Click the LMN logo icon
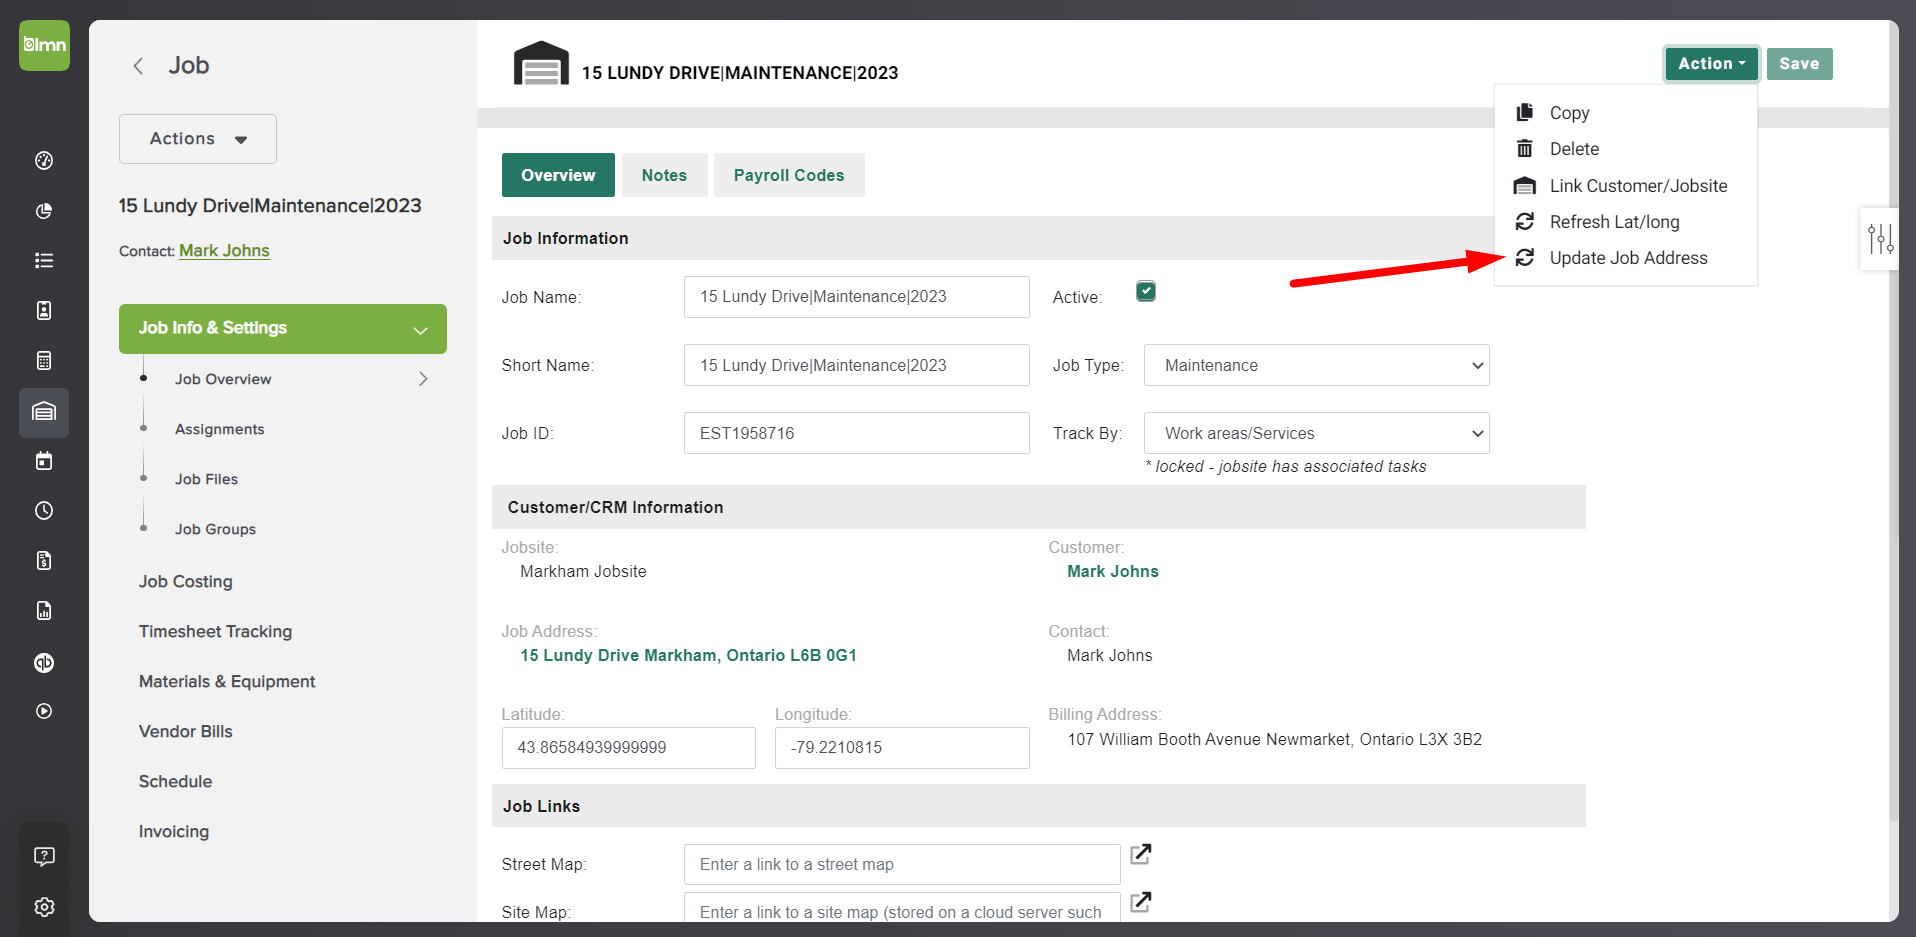 [x=44, y=45]
